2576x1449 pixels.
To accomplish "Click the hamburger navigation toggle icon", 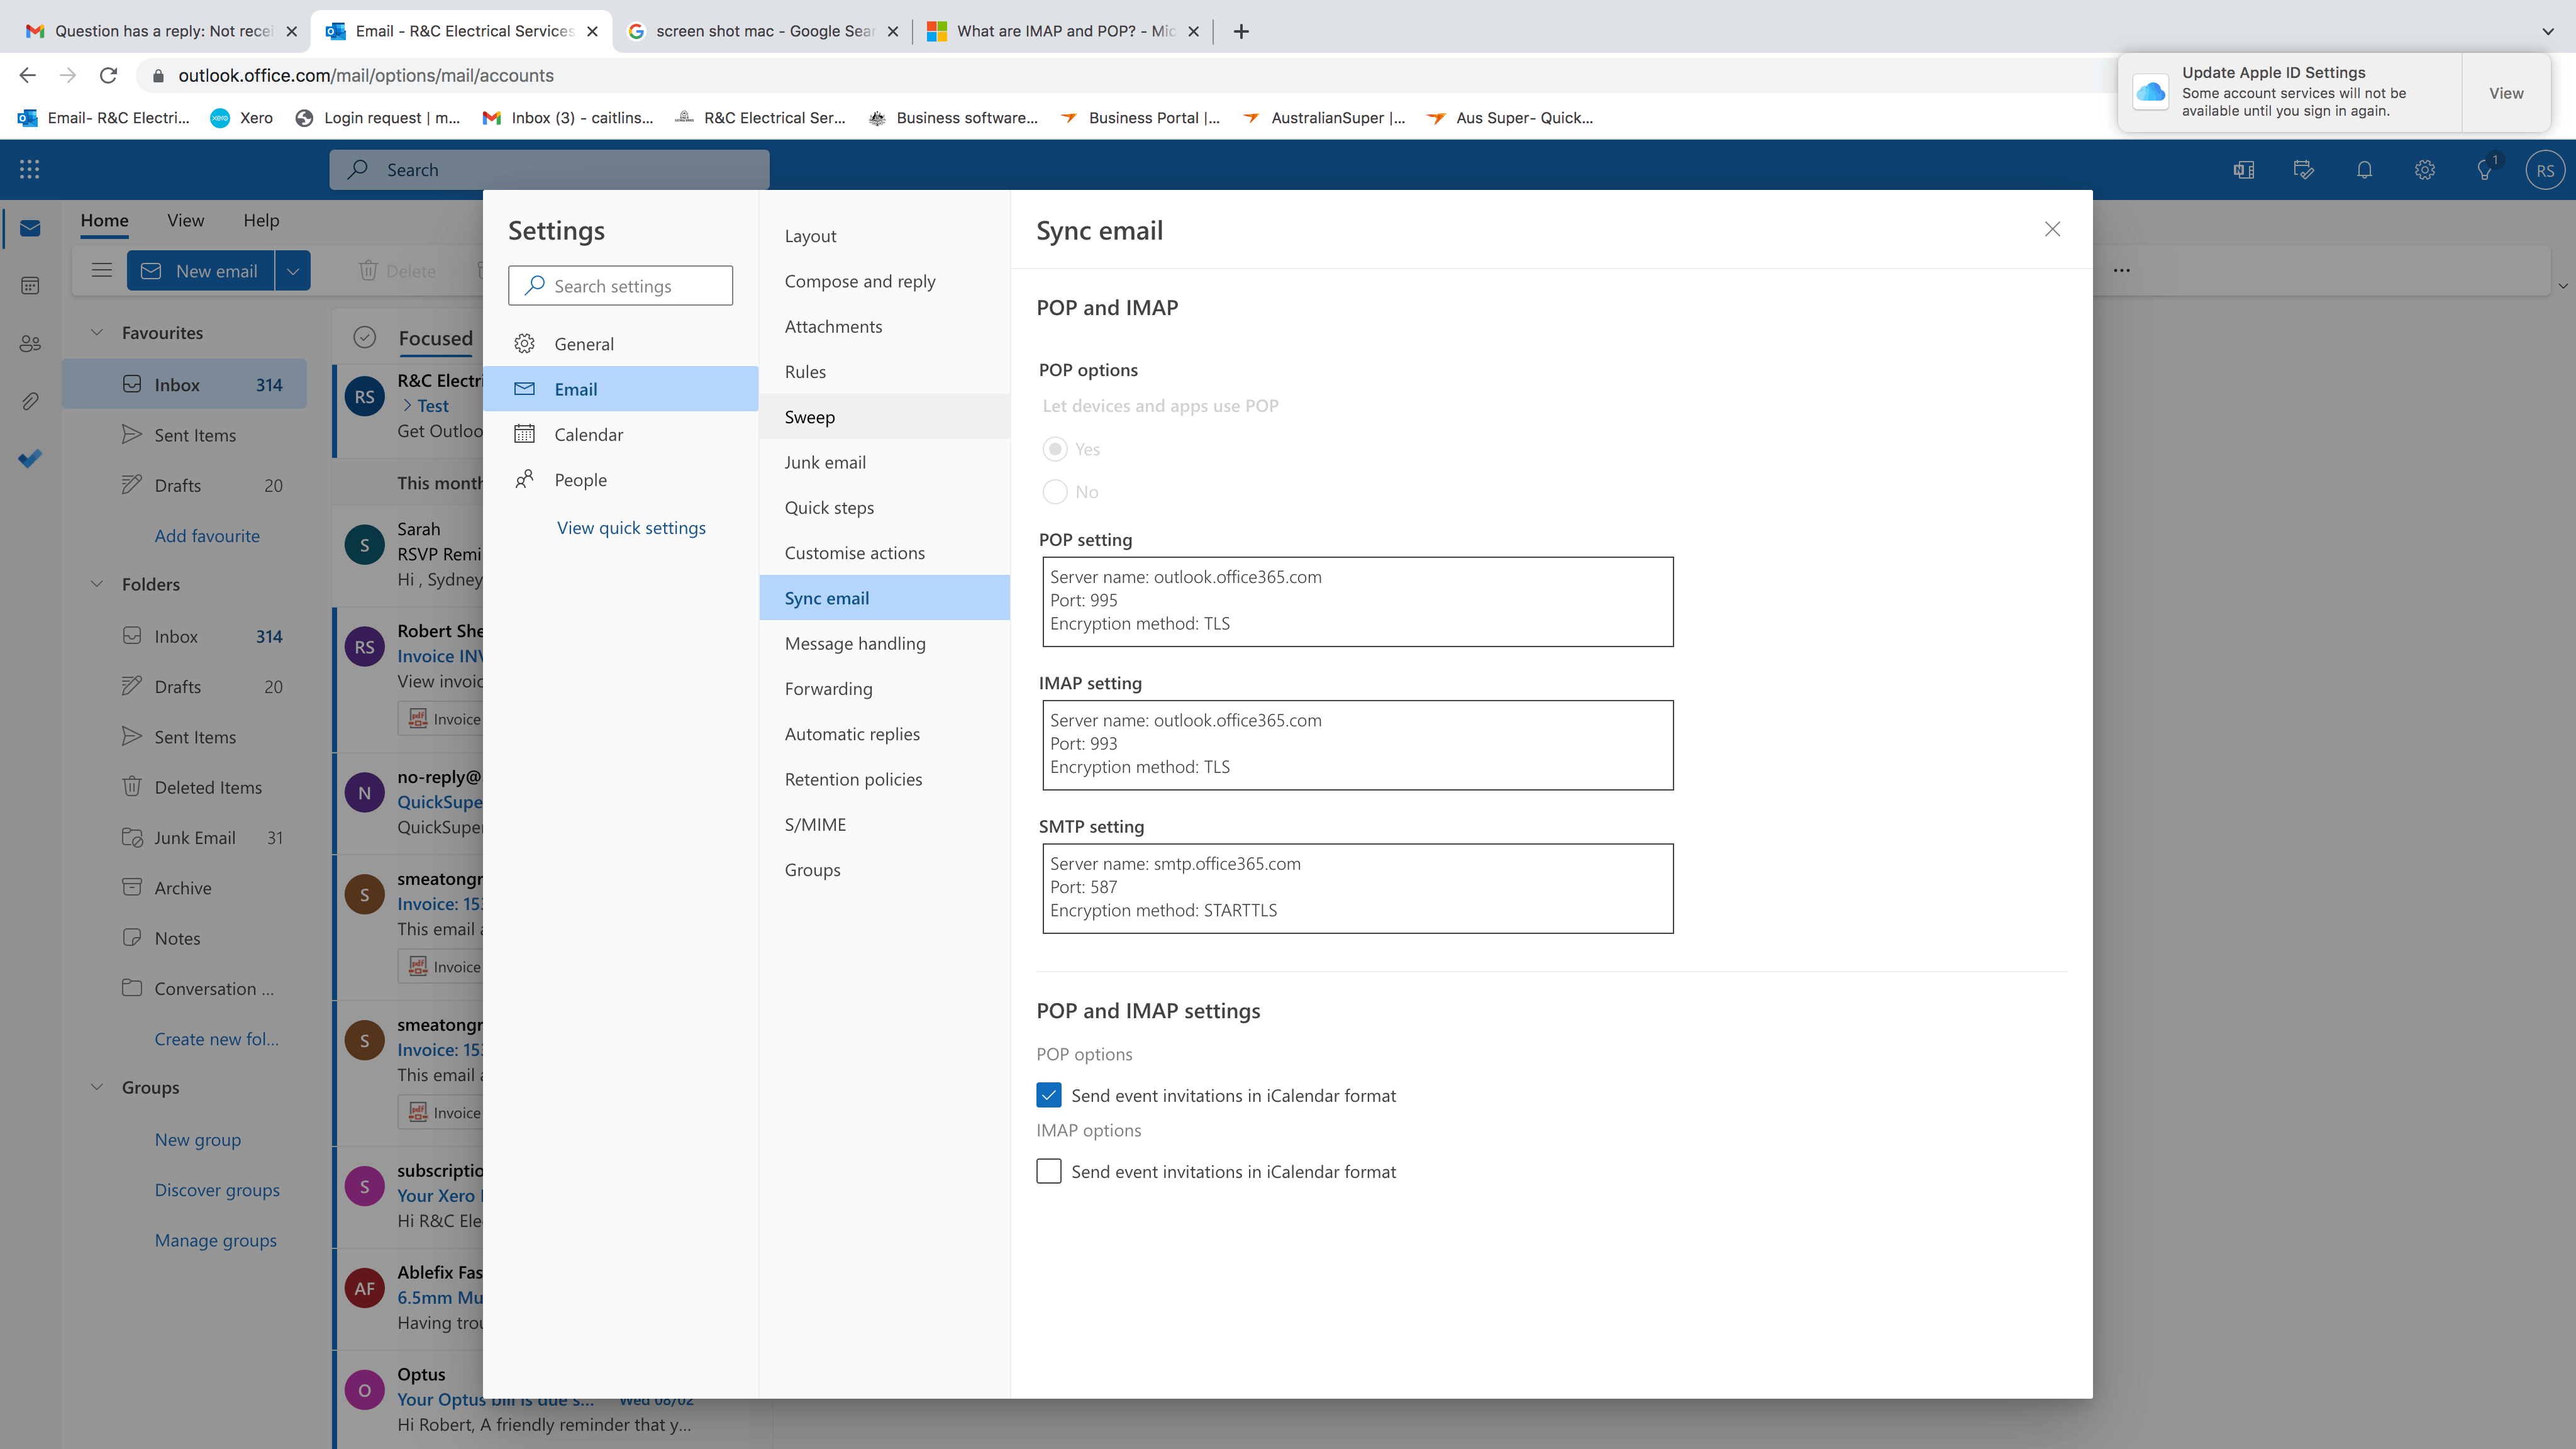I will tap(101, 270).
